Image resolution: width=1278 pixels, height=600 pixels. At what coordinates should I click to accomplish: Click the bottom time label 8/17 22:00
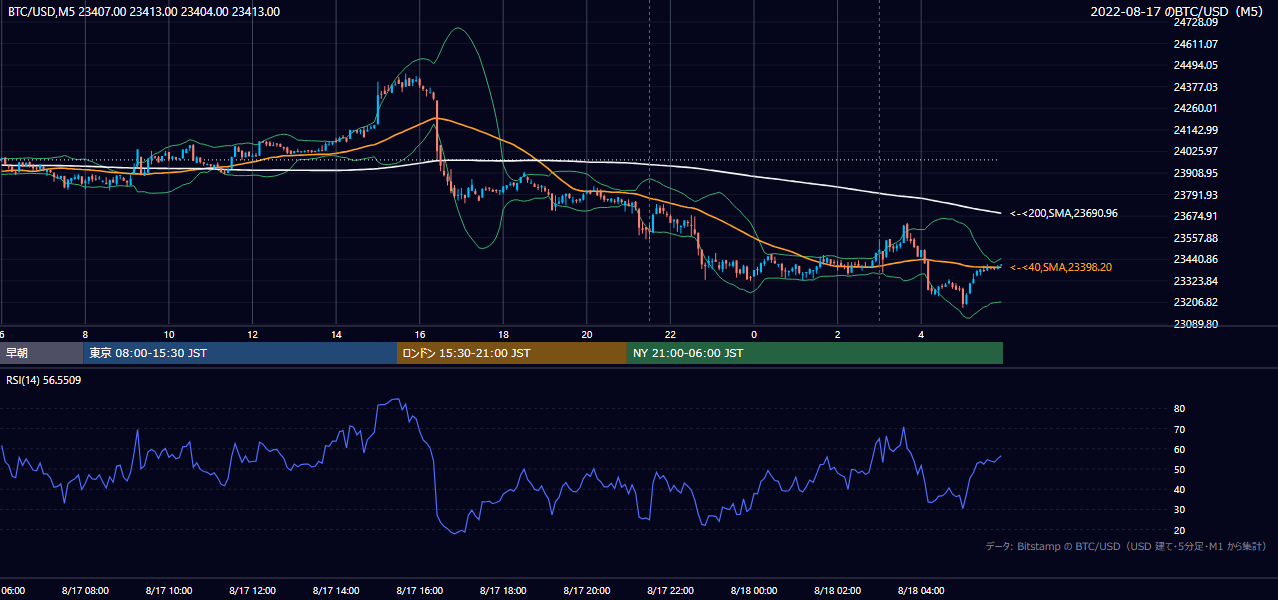[x=670, y=591]
